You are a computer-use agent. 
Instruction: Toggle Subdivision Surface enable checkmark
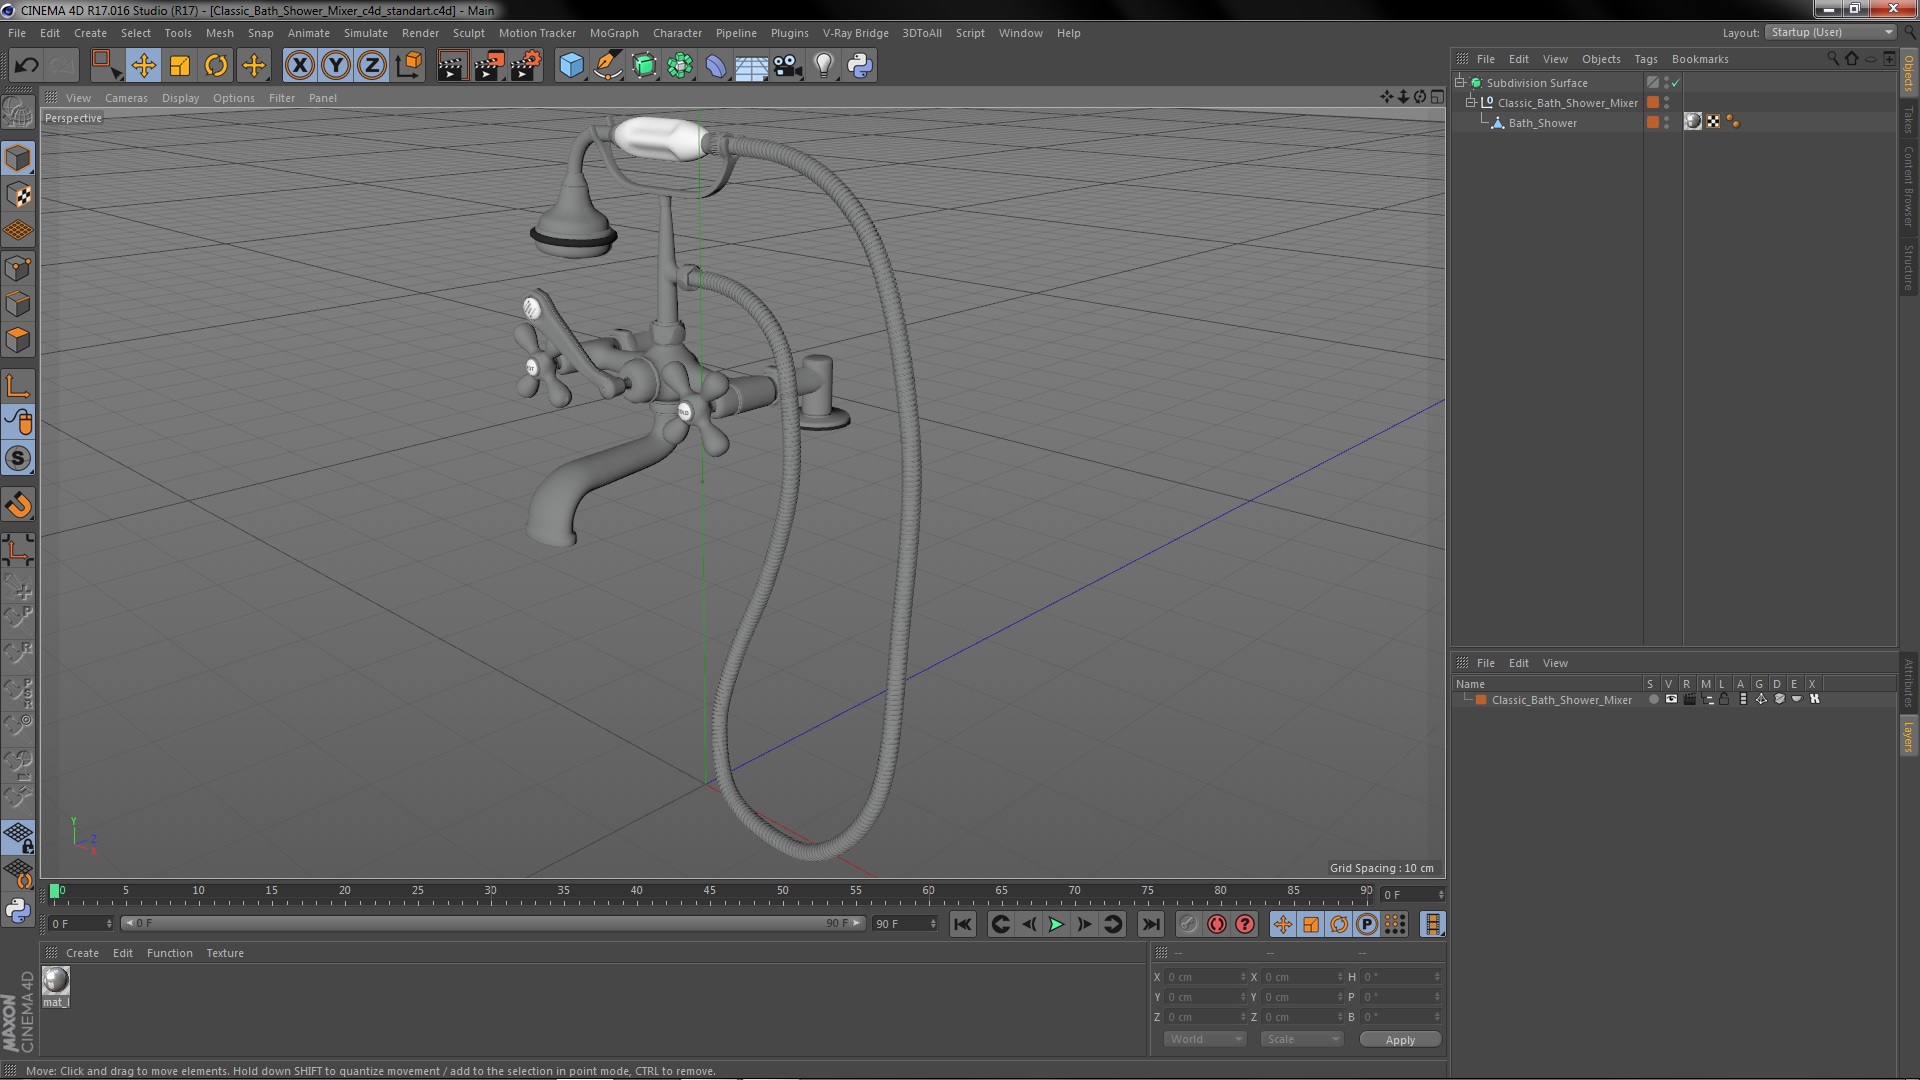coord(1676,83)
